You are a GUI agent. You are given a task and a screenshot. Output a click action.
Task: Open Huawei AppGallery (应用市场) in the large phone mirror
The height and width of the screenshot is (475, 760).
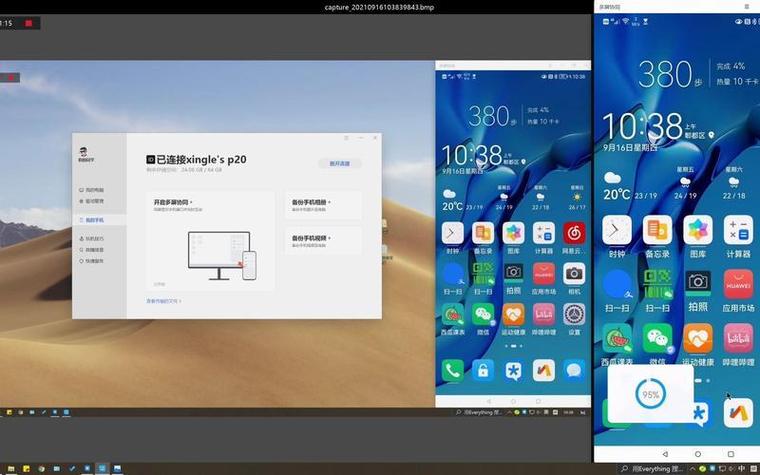click(x=738, y=284)
